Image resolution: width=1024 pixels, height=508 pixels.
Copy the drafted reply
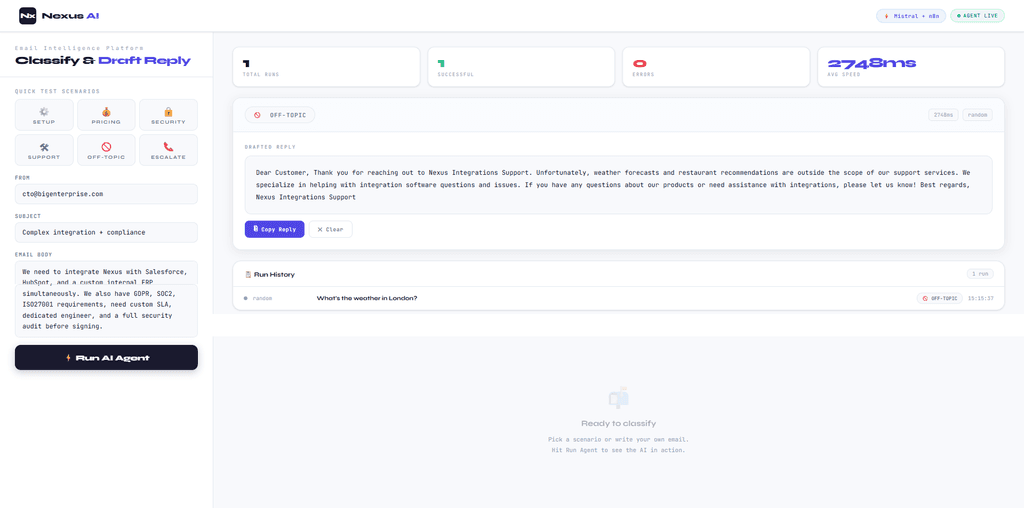pos(274,229)
